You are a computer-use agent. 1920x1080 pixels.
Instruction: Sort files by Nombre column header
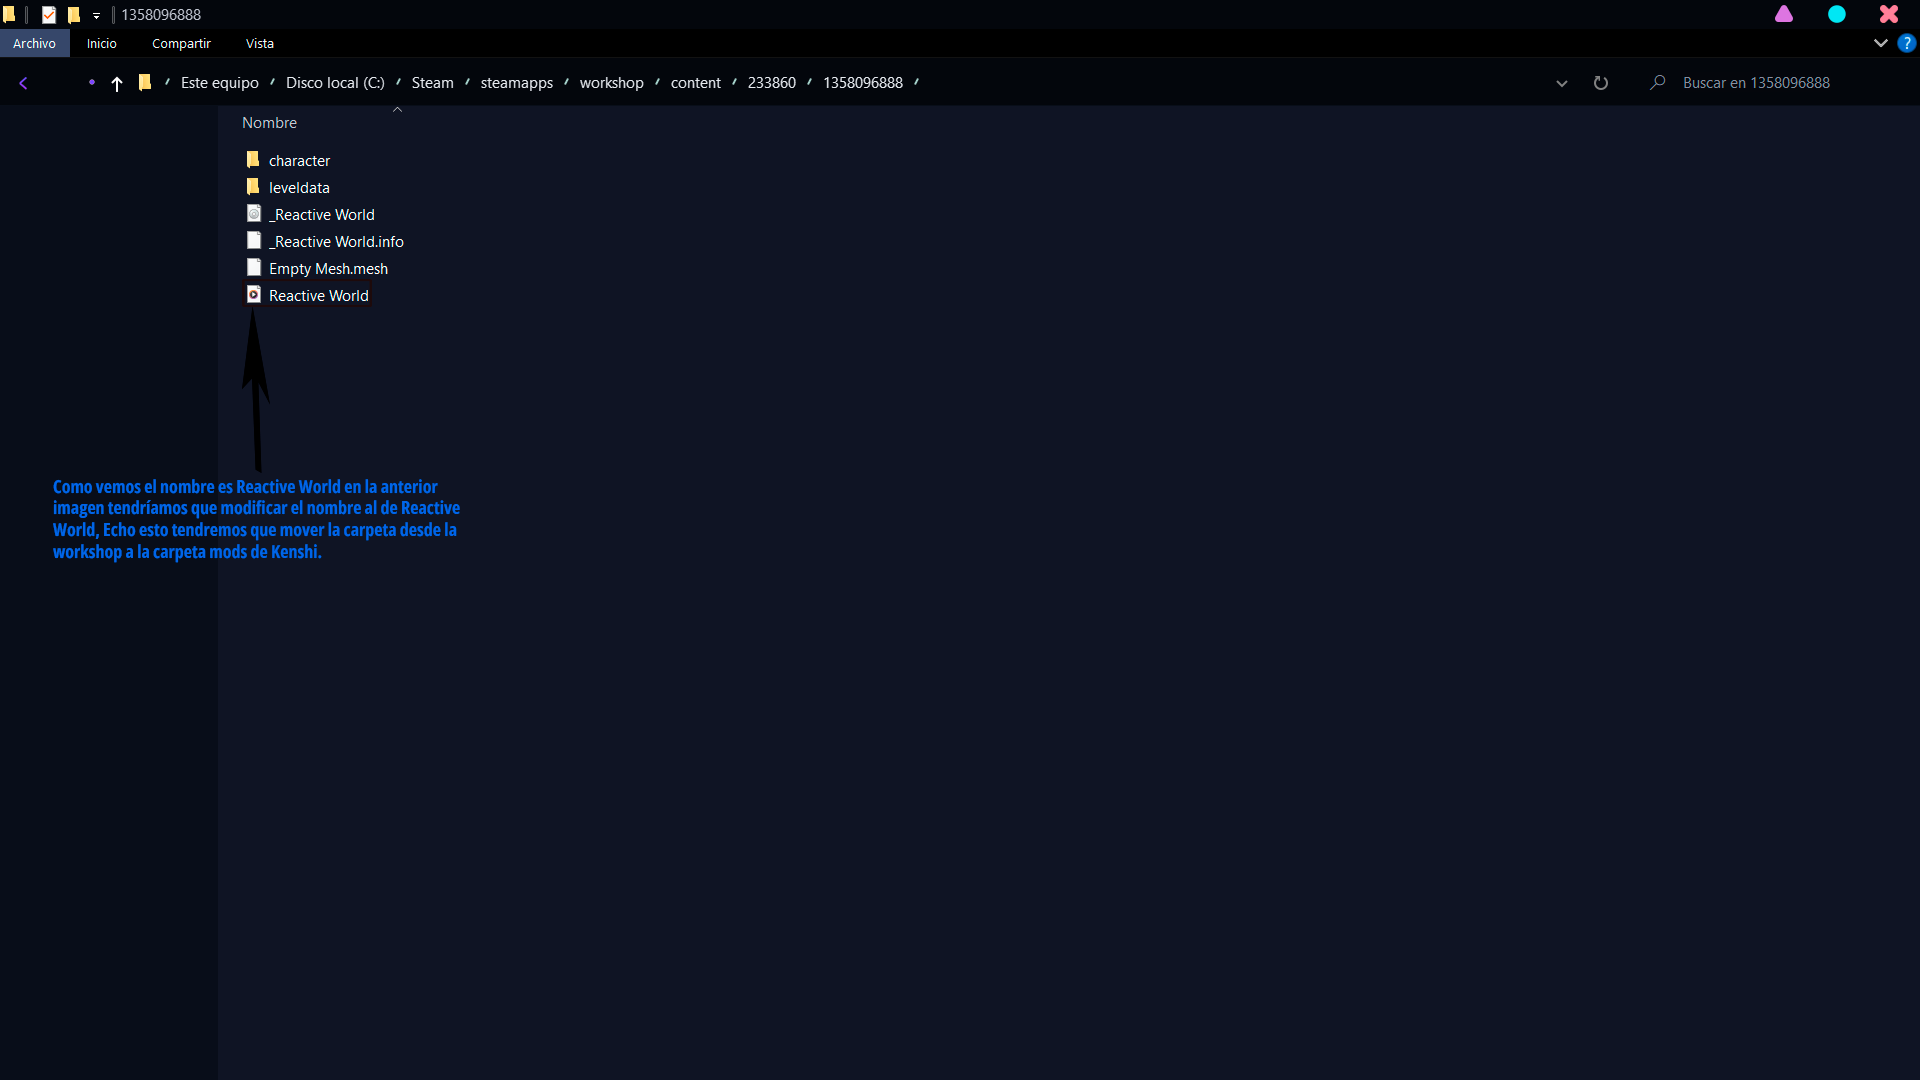tap(269, 123)
